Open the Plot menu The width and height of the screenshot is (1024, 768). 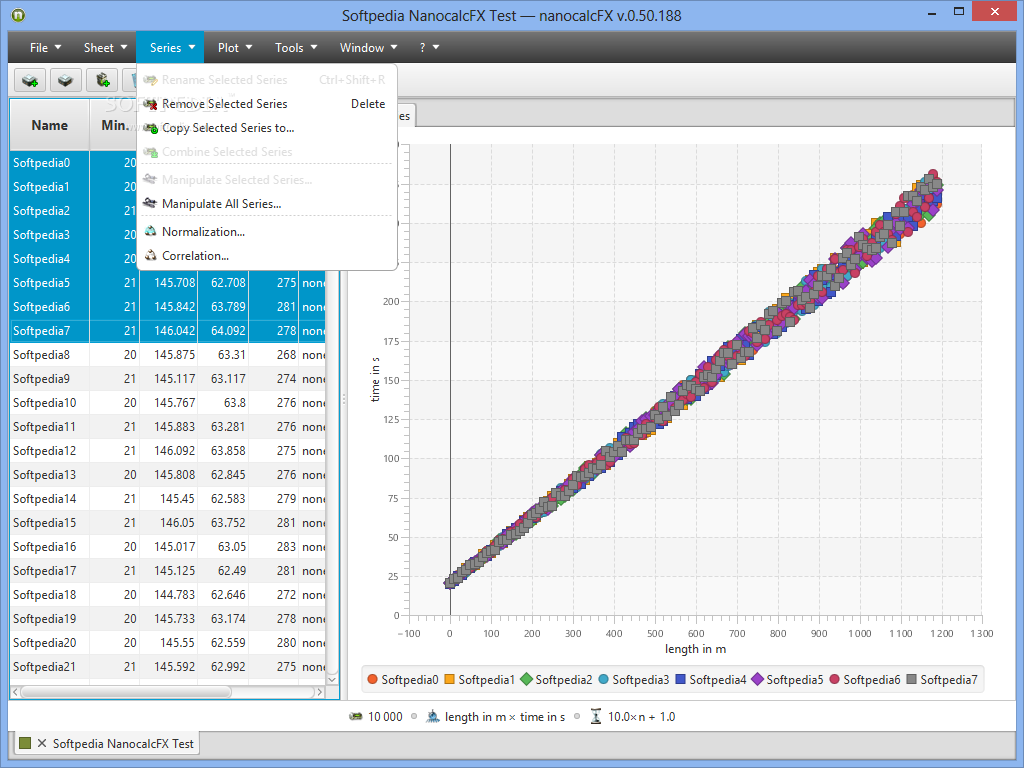pos(234,48)
